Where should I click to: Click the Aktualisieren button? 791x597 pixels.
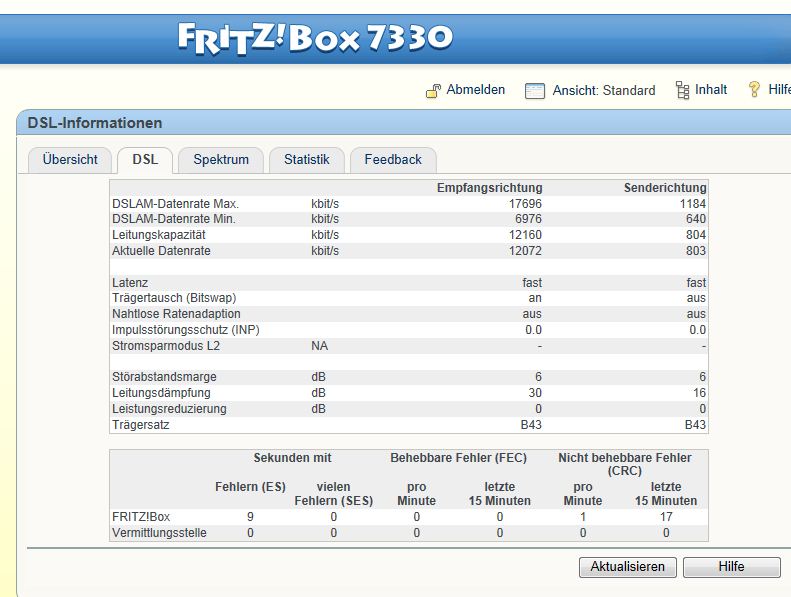pos(628,567)
